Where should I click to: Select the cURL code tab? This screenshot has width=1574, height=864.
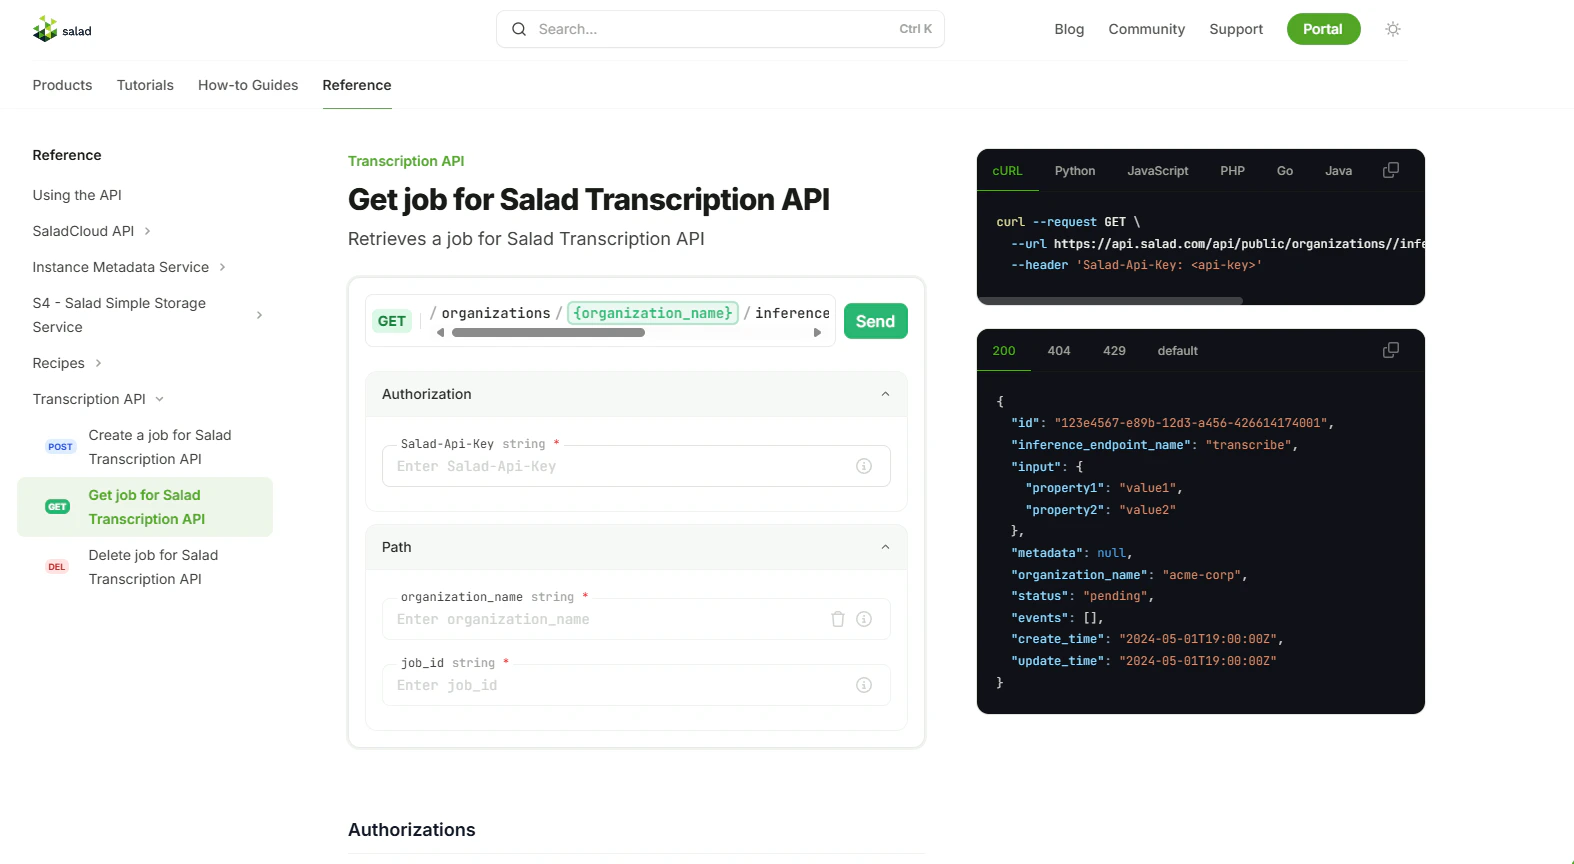click(1007, 171)
